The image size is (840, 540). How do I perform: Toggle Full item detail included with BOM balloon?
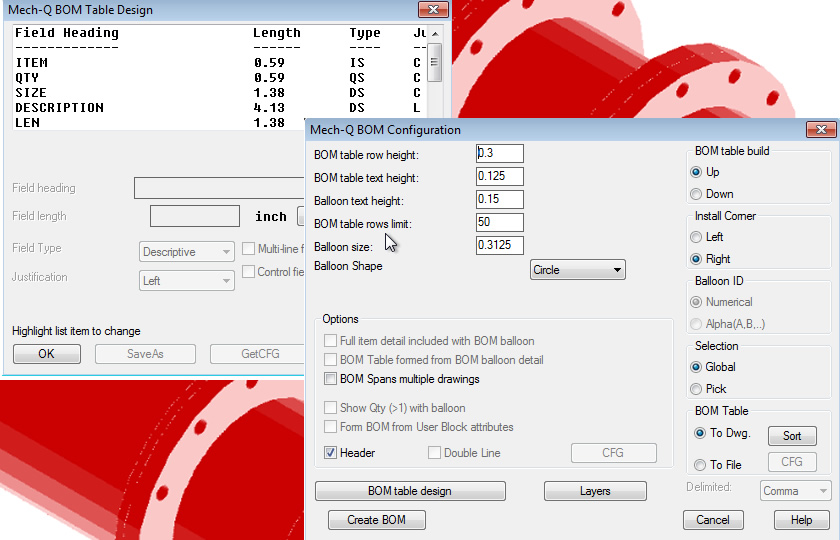click(x=331, y=341)
